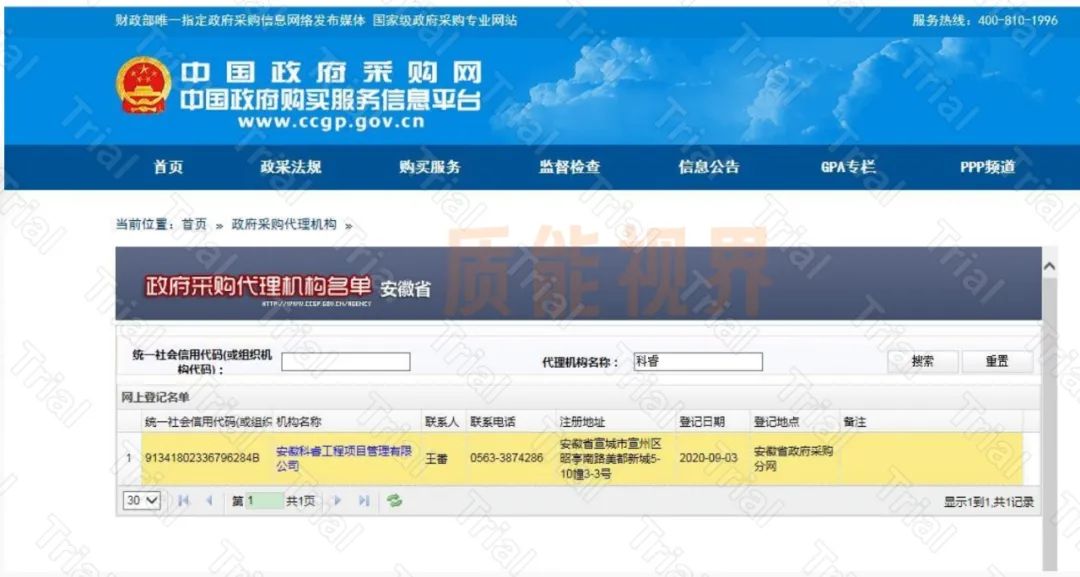The height and width of the screenshot is (577, 1080).
Task: Follow the 首页 breadcrumb link
Action: 194,224
